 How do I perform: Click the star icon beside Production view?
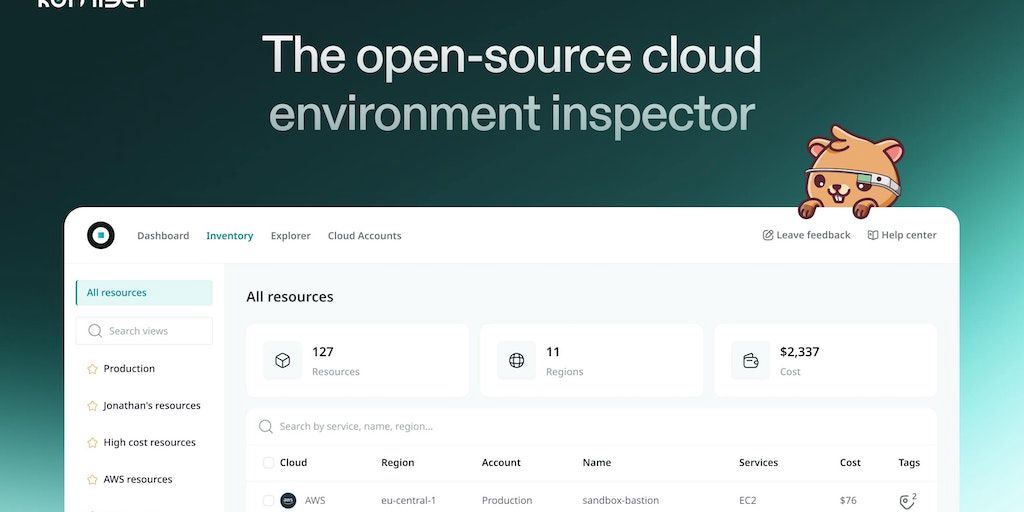[93, 369]
